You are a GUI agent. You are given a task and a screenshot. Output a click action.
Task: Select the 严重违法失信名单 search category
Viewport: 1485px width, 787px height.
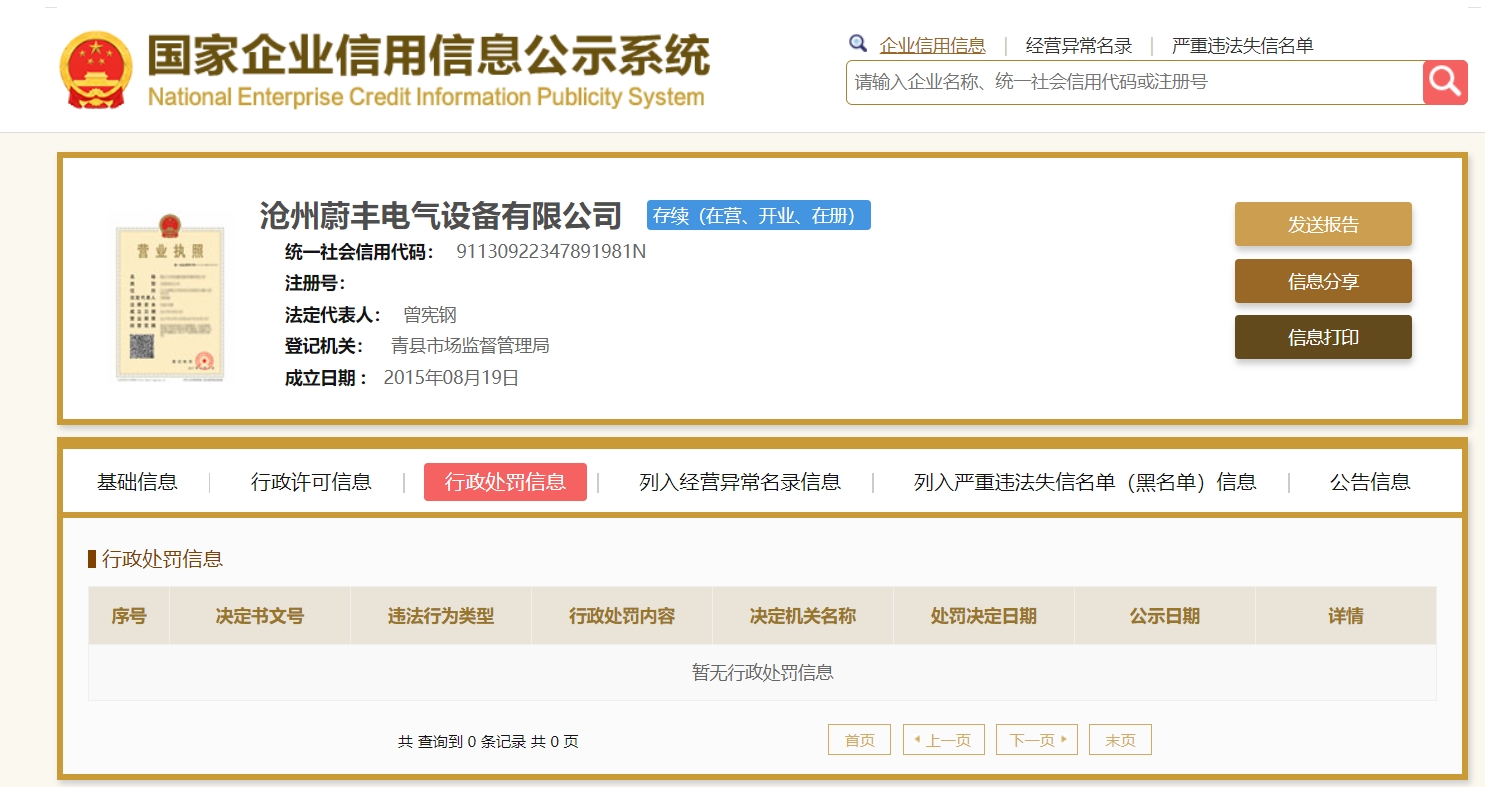click(1243, 45)
